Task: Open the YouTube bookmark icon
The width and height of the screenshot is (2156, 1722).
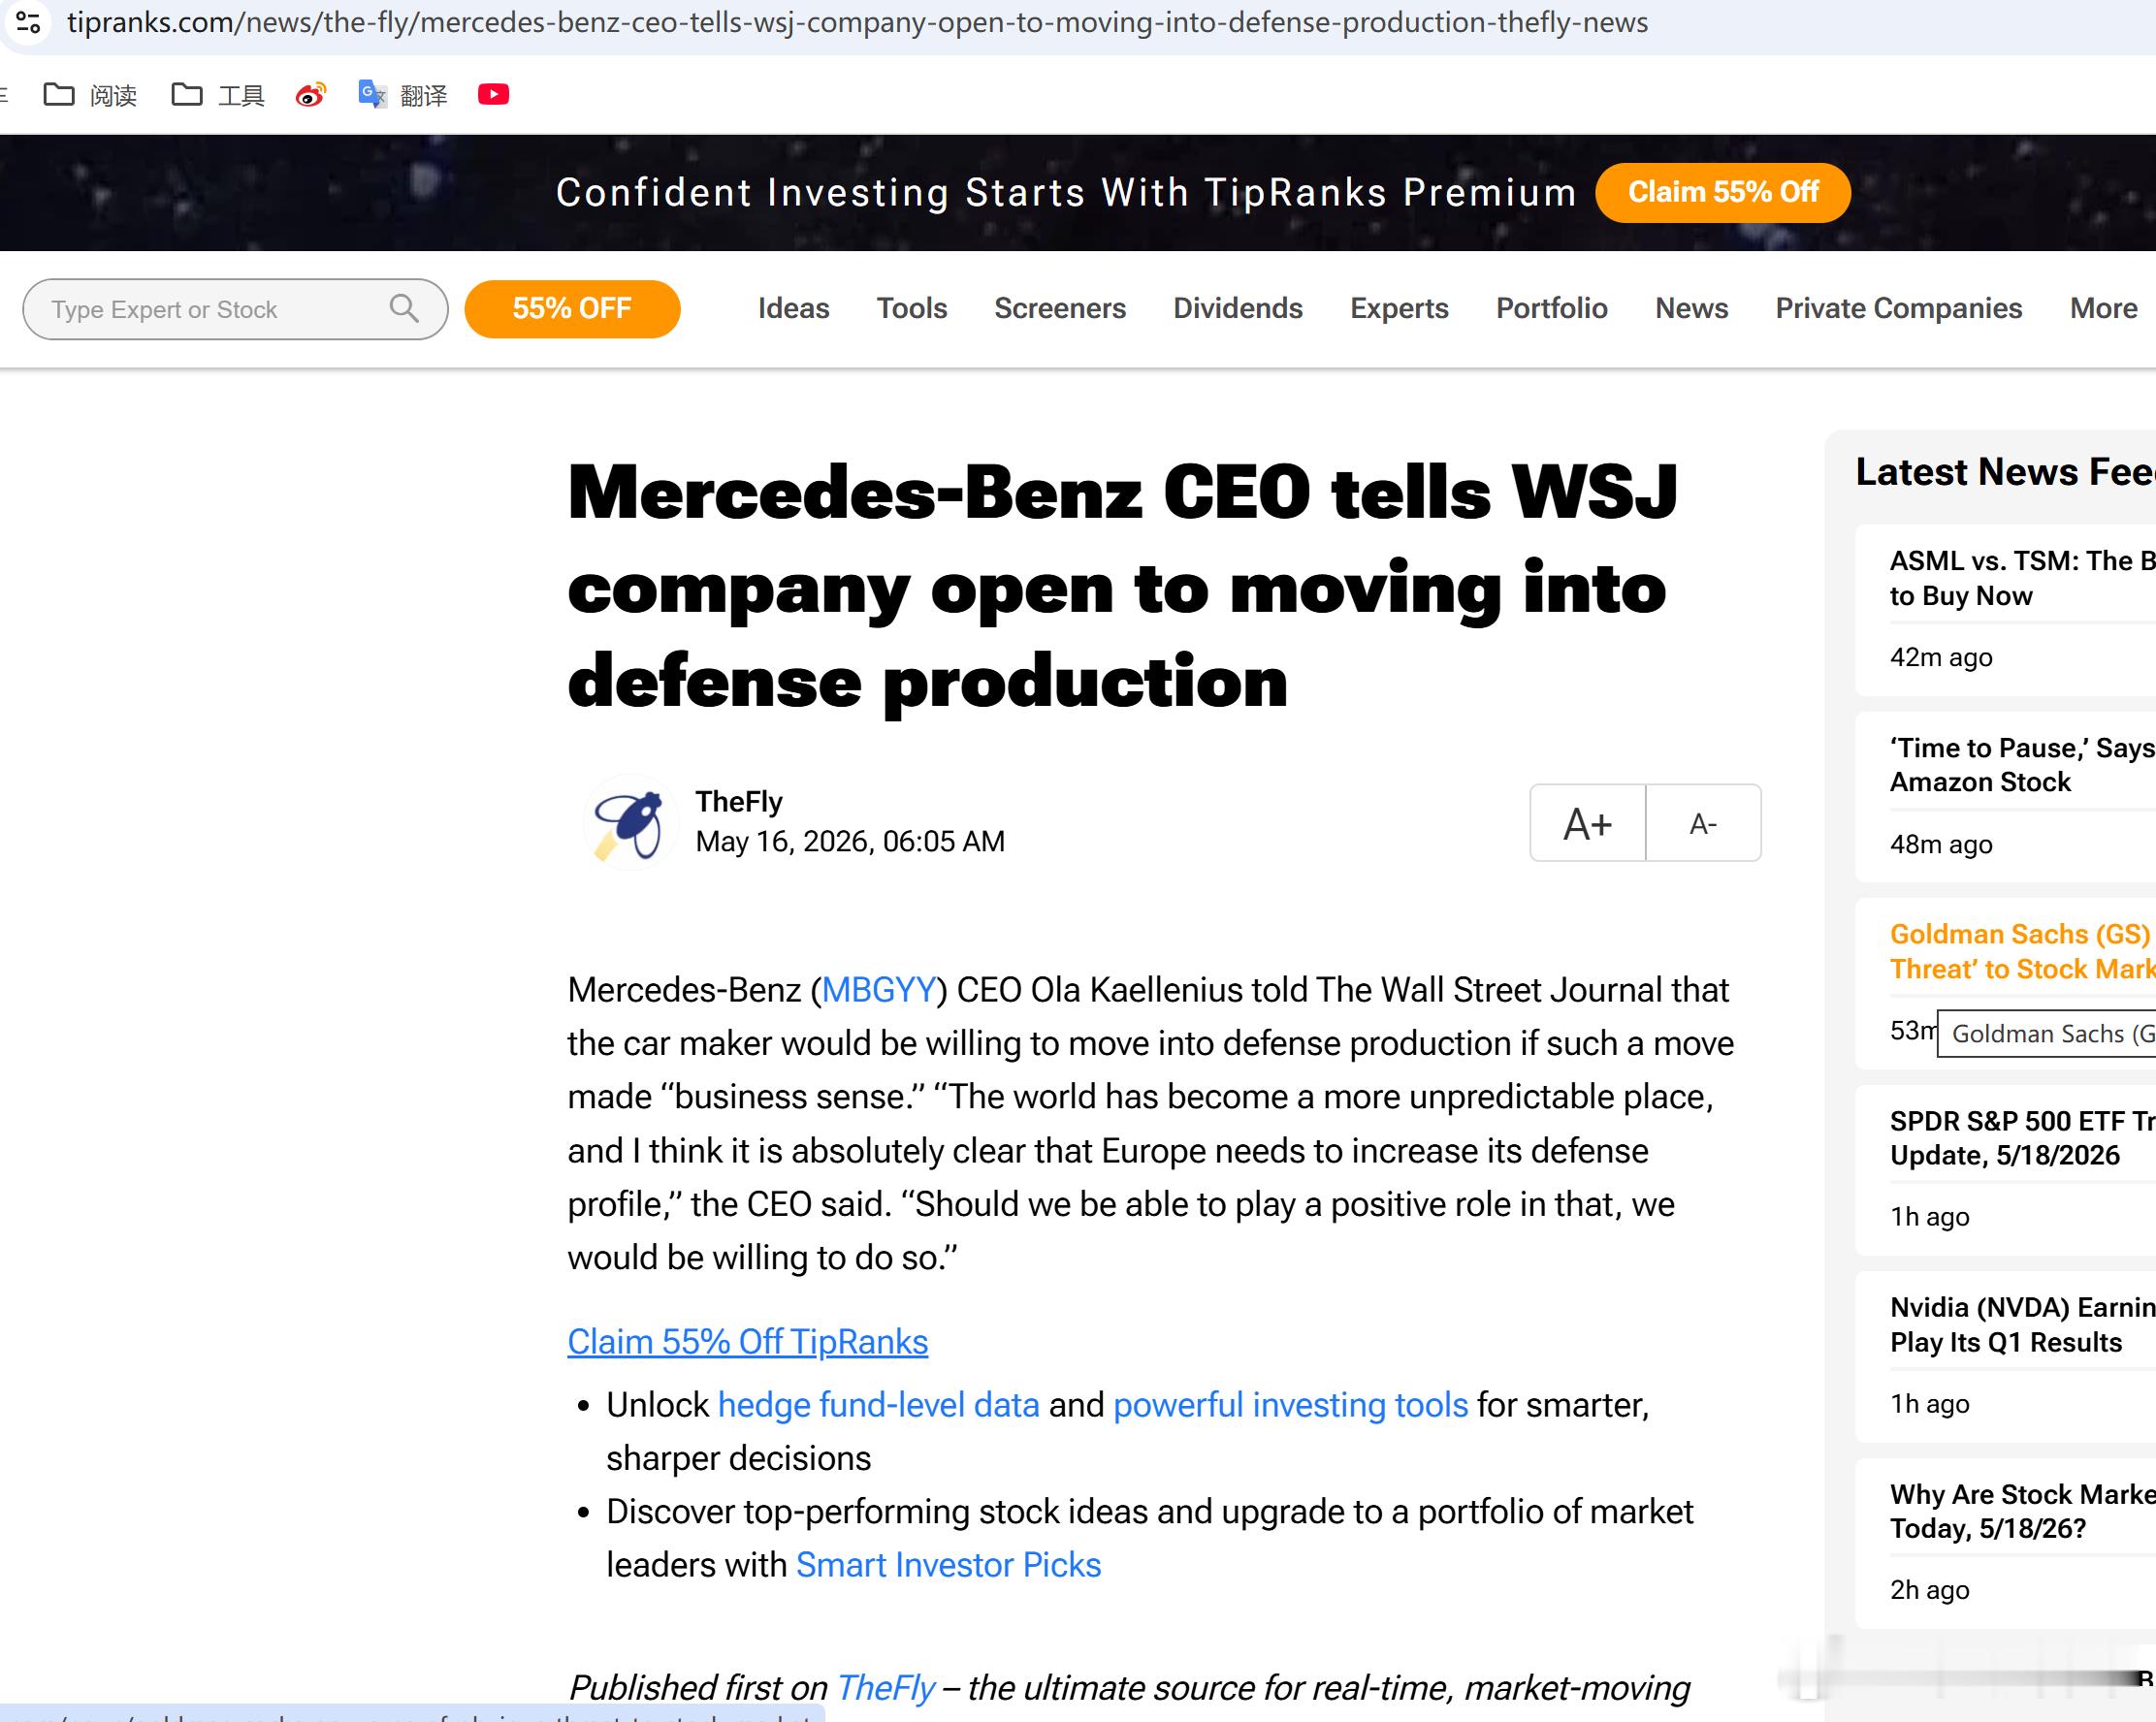Action: pos(494,94)
